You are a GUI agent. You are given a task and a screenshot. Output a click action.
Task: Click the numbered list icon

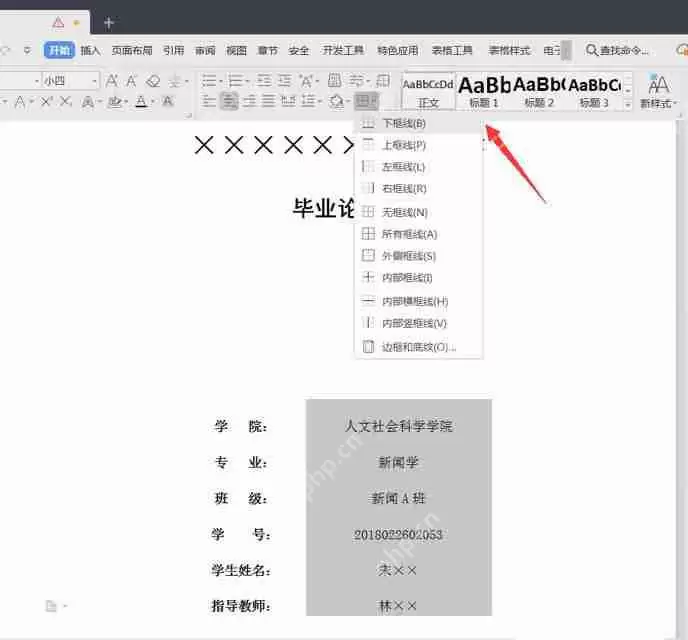tap(236, 81)
